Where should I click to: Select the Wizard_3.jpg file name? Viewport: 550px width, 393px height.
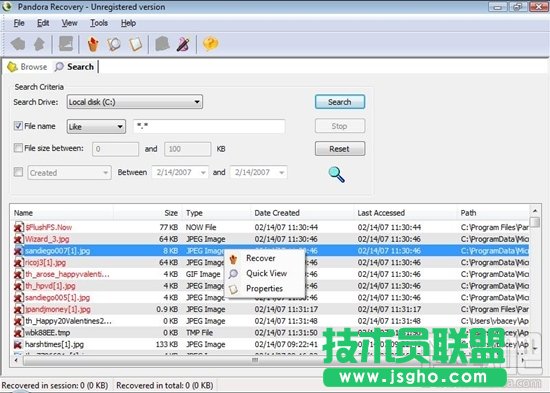pyautogui.click(x=47, y=239)
